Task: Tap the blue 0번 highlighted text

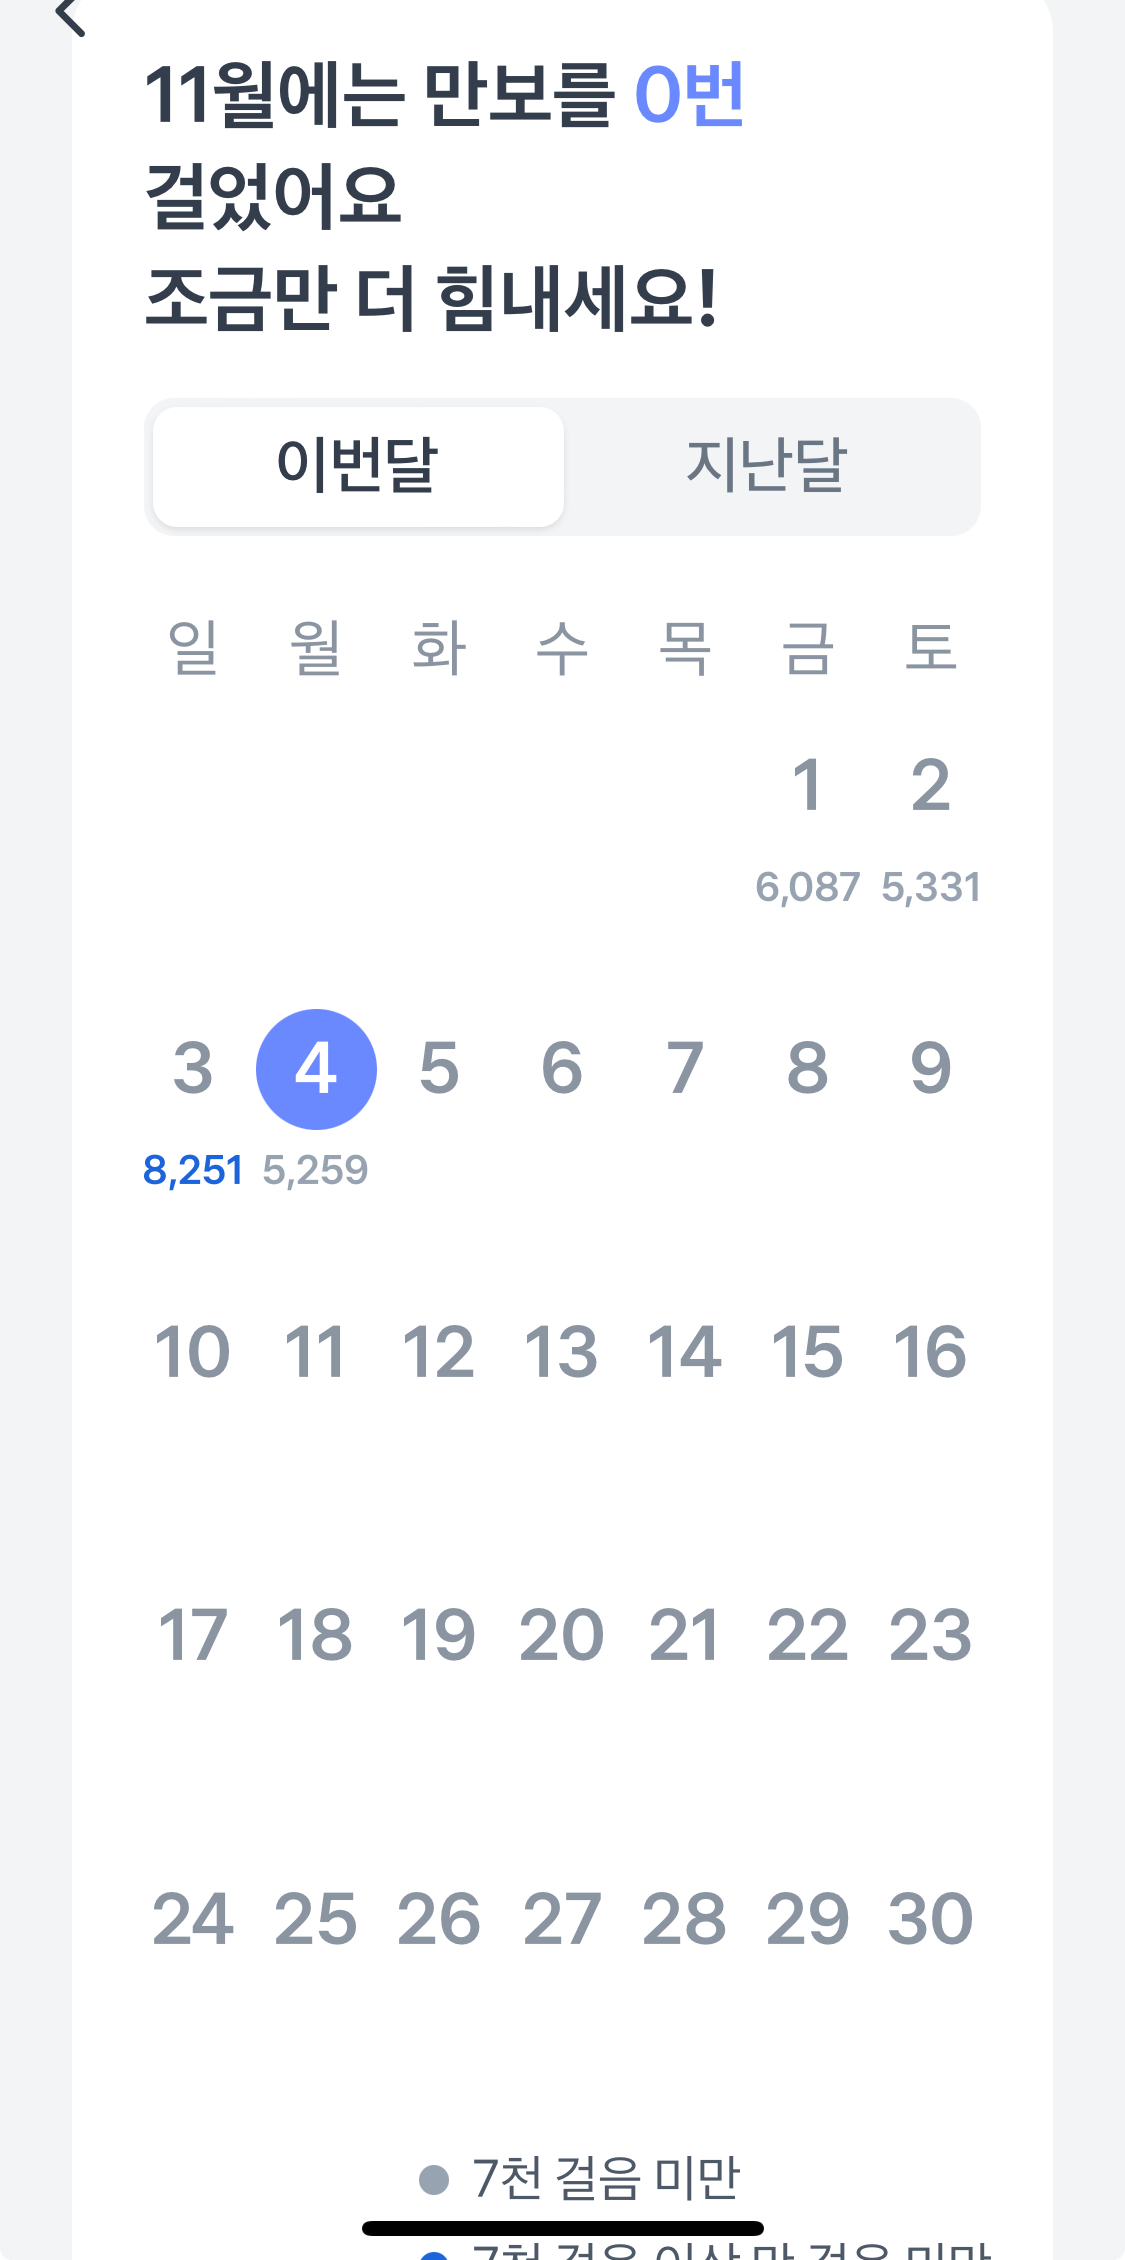Action: [689, 95]
